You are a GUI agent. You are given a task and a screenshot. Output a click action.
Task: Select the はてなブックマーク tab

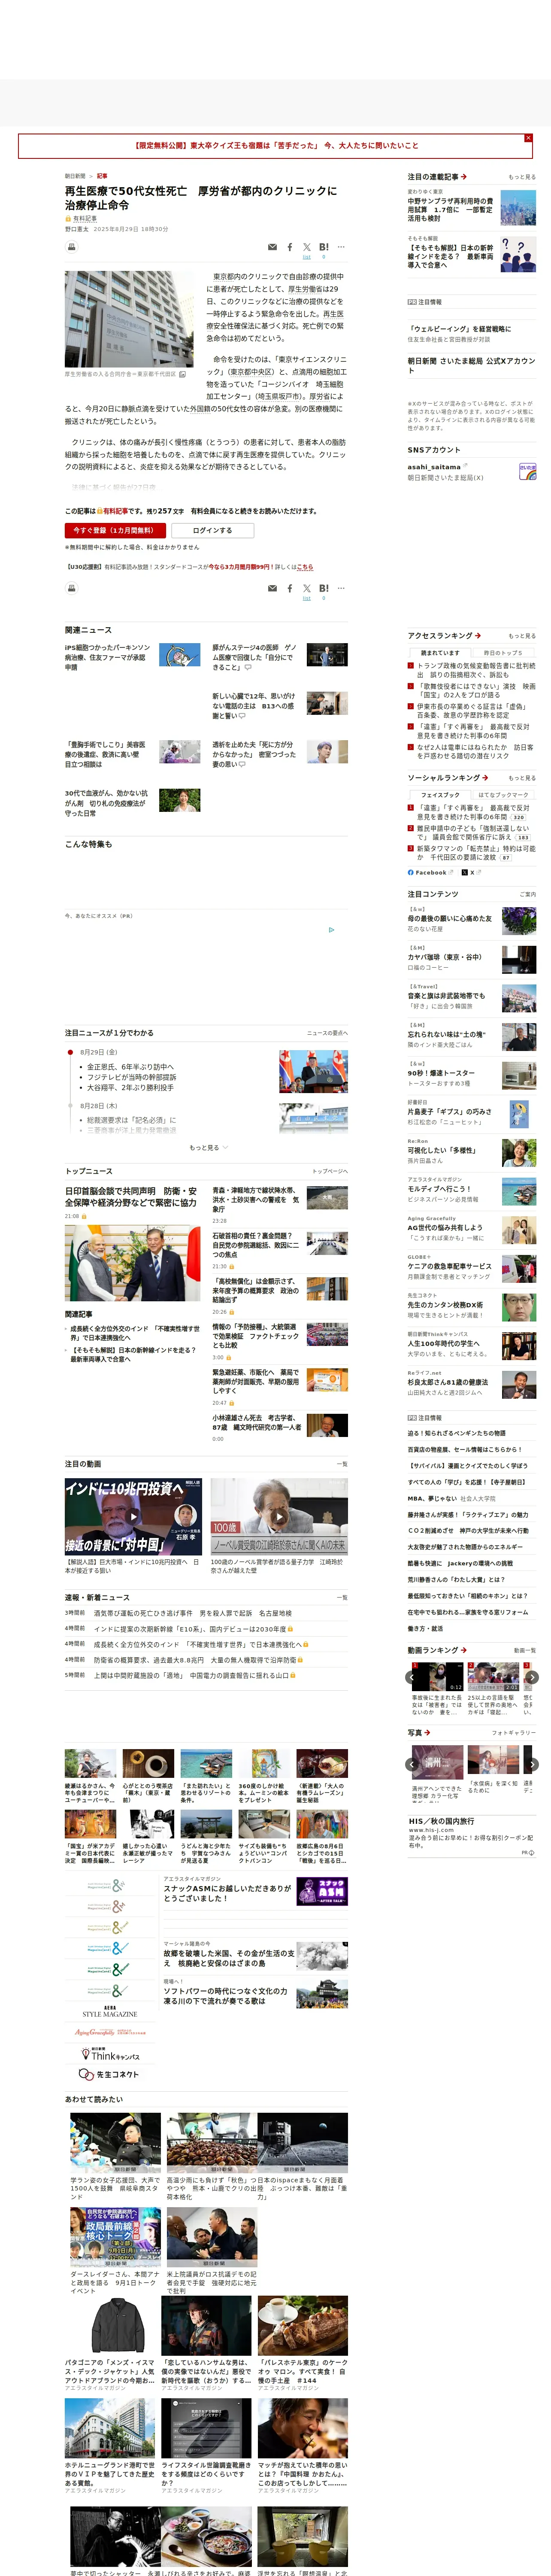[x=503, y=795]
